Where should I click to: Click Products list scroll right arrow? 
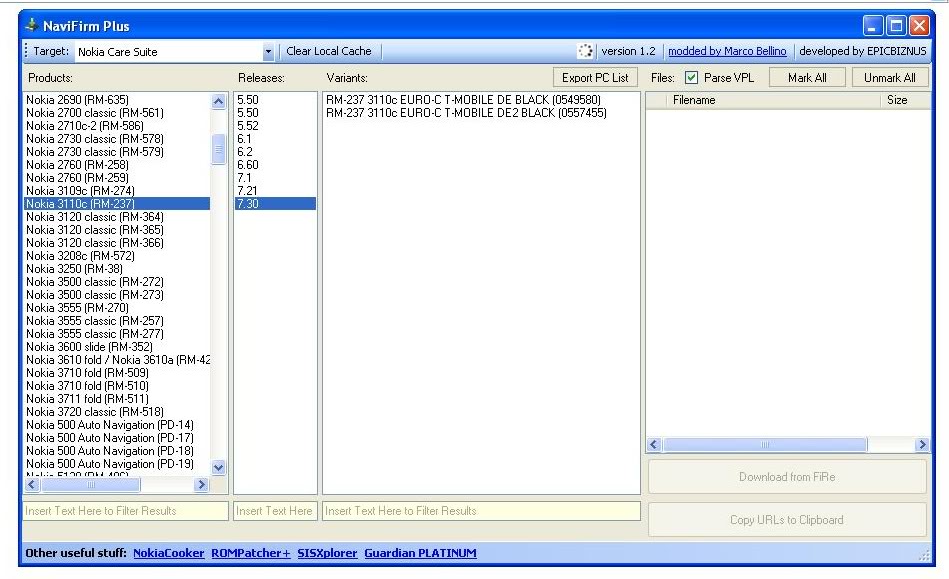coord(202,485)
